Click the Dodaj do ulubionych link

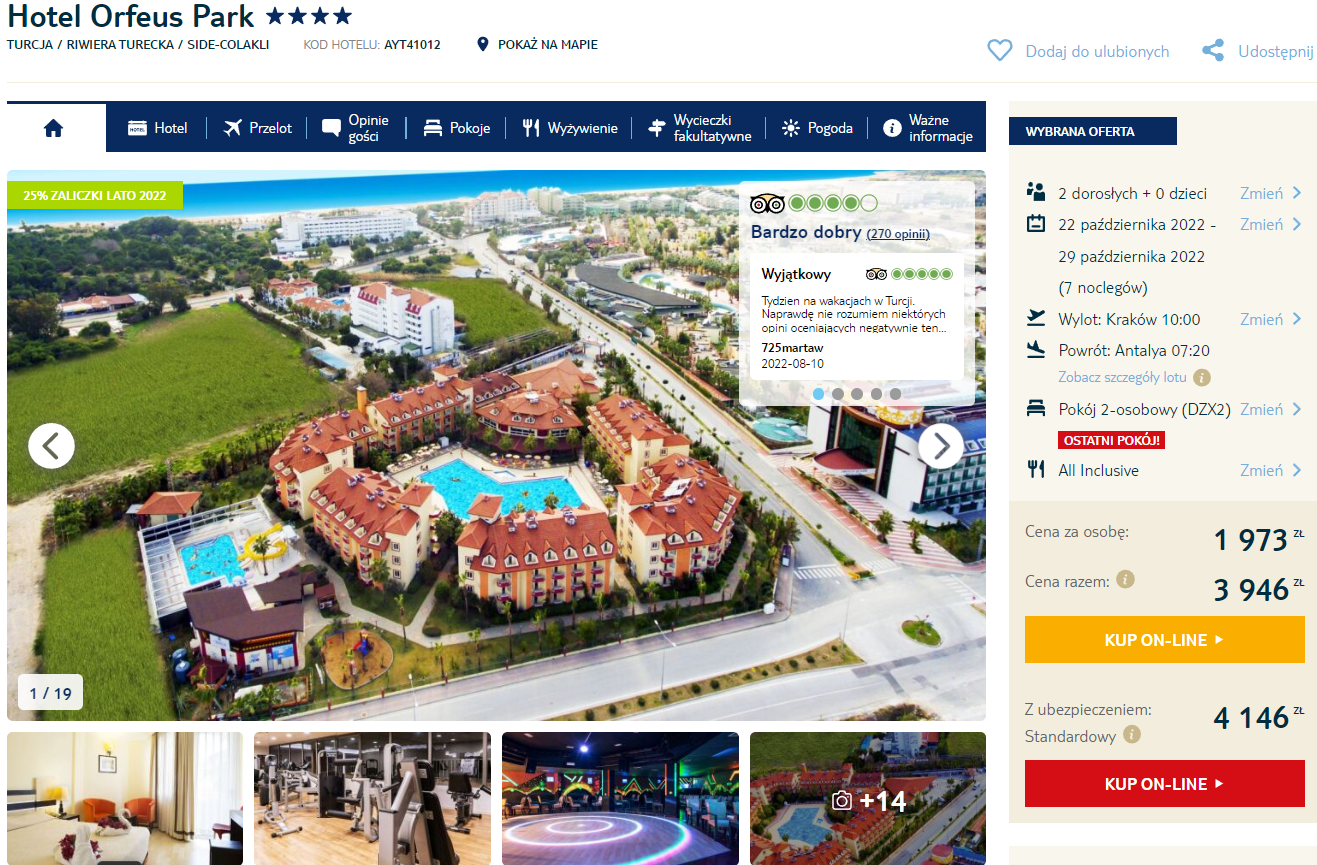coord(1097,51)
